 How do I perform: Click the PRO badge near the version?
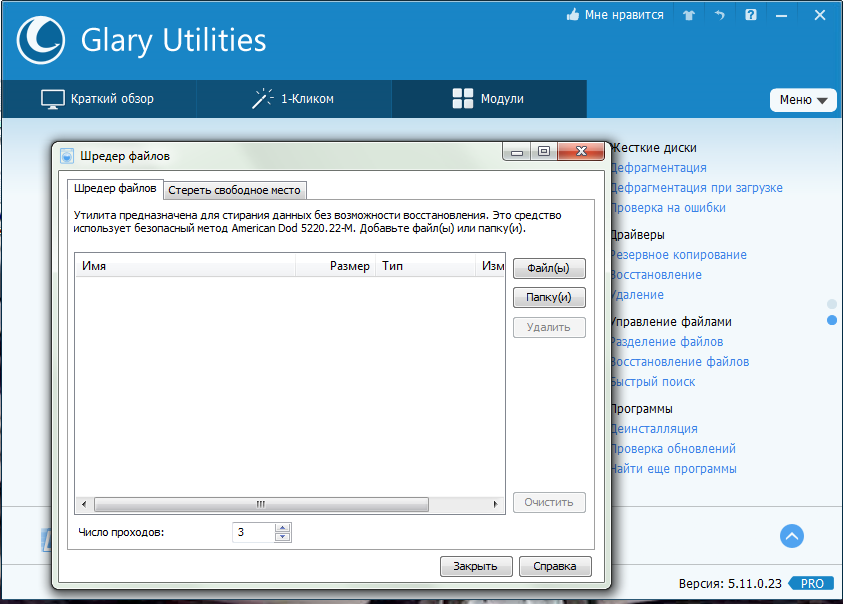pyautogui.click(x=811, y=583)
